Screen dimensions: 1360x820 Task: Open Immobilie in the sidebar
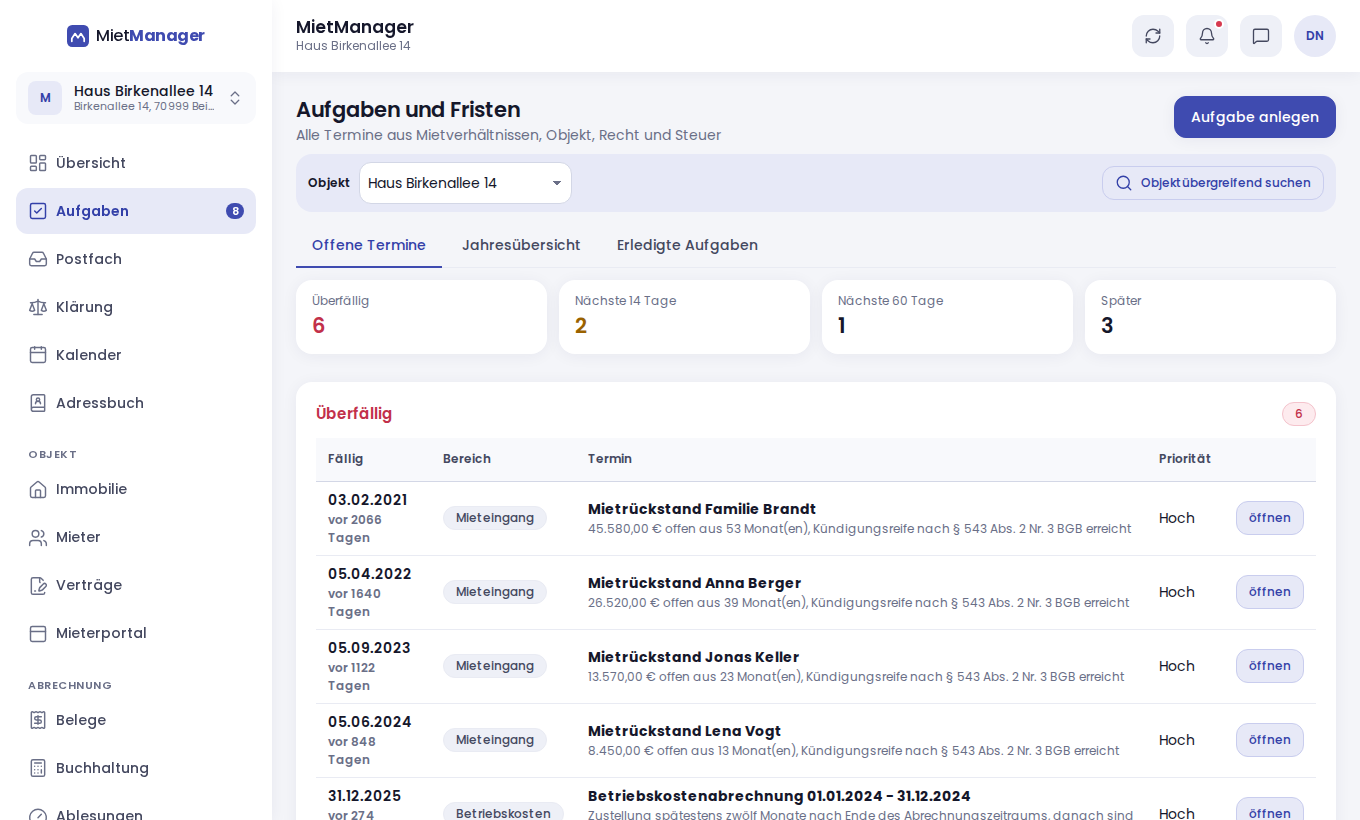coord(136,489)
